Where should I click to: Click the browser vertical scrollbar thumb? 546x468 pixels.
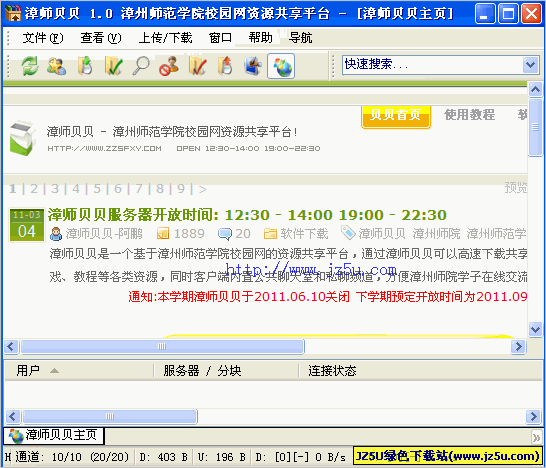pos(535,127)
